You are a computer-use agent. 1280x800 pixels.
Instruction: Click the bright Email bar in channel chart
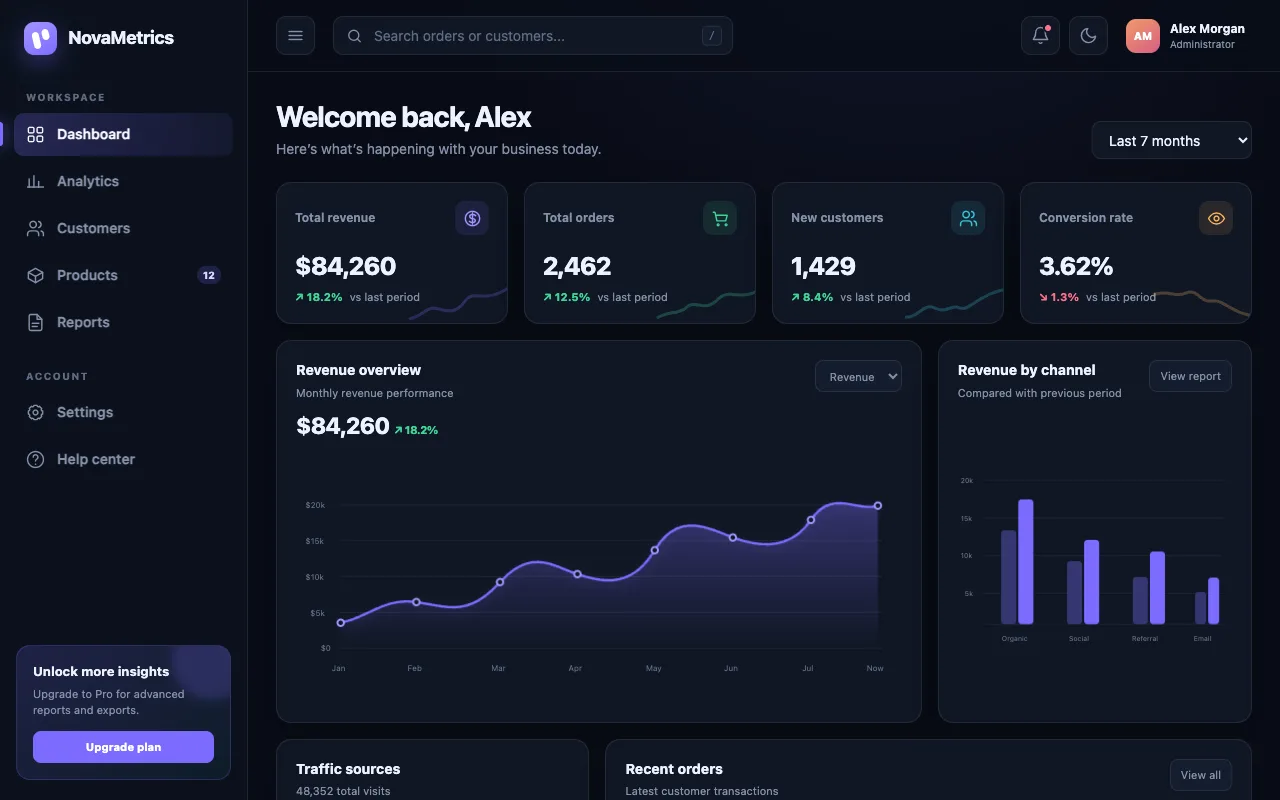point(1213,601)
